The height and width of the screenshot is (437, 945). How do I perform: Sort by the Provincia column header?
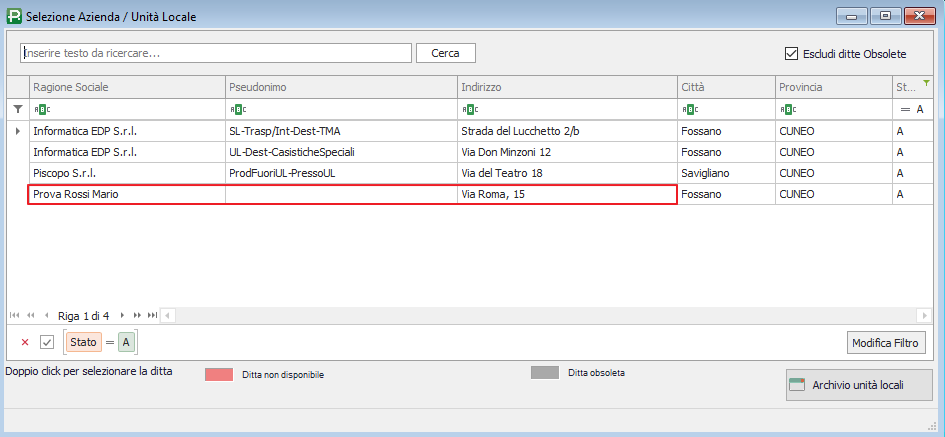(832, 87)
